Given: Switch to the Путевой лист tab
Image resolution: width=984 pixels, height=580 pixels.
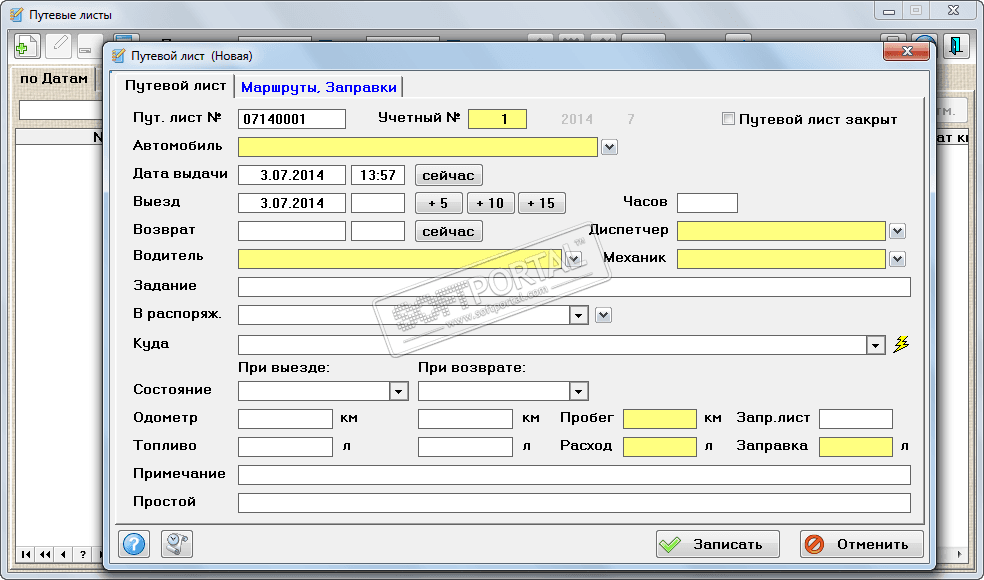Looking at the screenshot, I should click(x=175, y=86).
